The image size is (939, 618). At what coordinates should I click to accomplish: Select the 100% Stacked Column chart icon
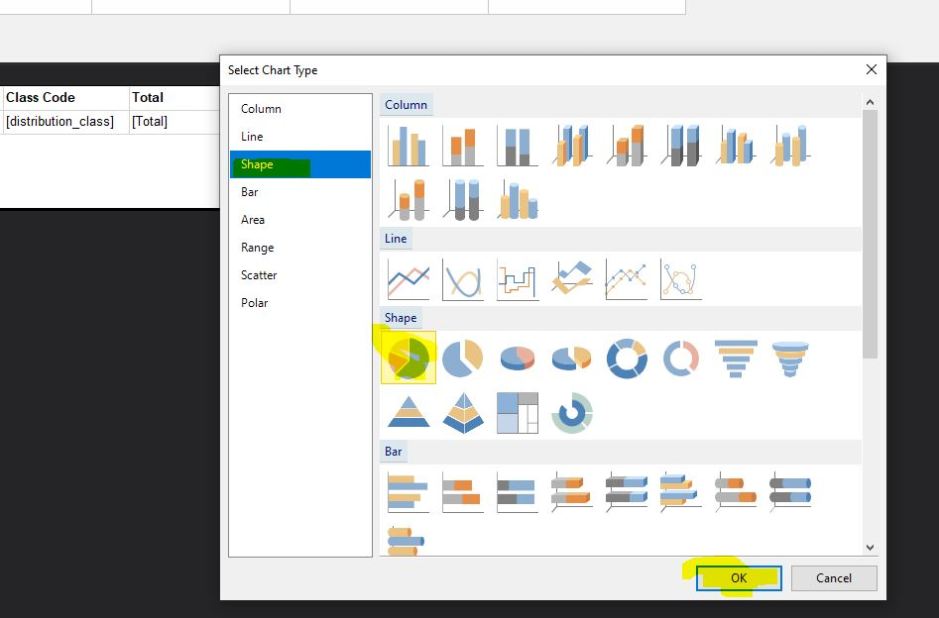[517, 146]
